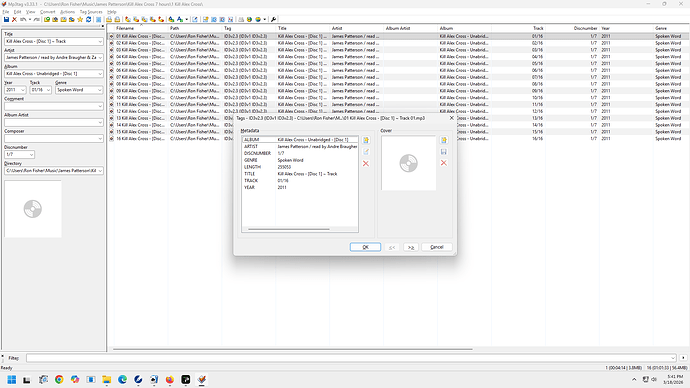This screenshot has width=690, height=388.
Task: Open the Windows Start button
Action: click(x=11, y=379)
